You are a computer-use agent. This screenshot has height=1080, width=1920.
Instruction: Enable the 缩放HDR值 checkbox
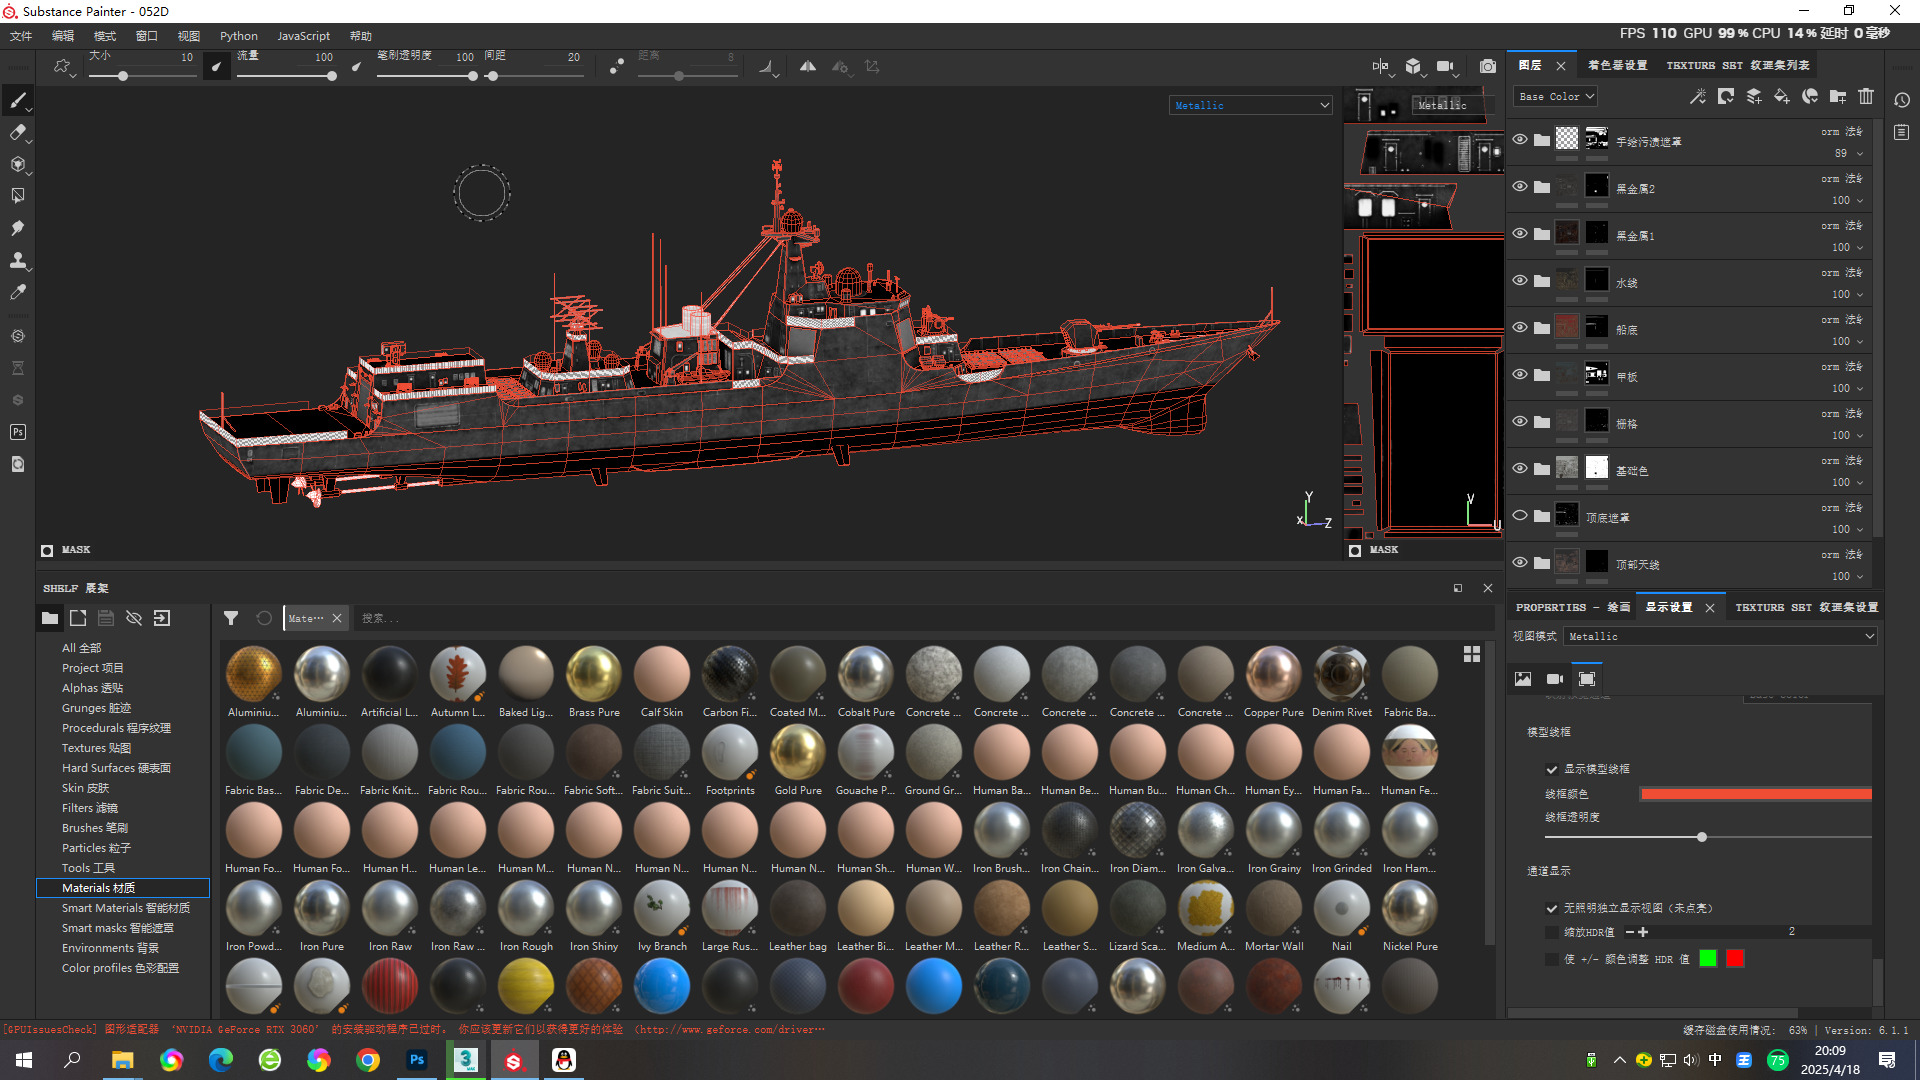(x=1552, y=932)
